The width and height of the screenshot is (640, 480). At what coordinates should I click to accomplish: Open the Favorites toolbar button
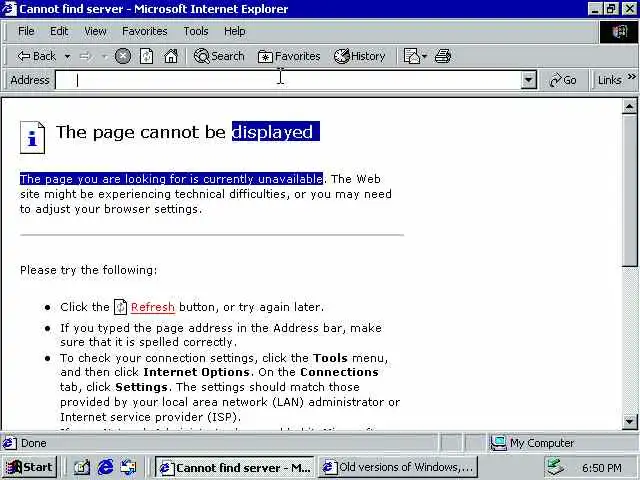click(x=289, y=56)
